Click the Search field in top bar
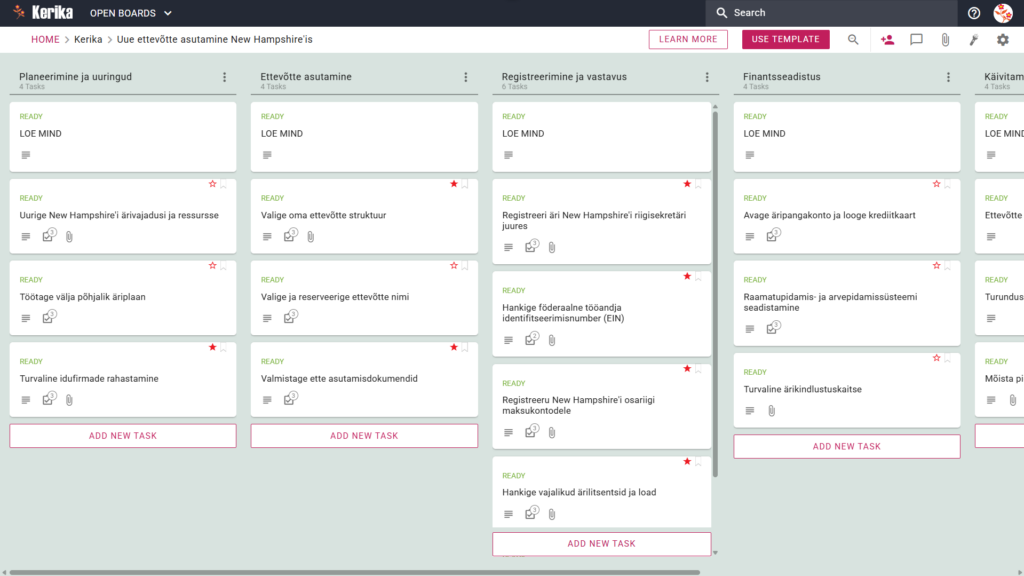Image resolution: width=1024 pixels, height=576 pixels. [831, 13]
